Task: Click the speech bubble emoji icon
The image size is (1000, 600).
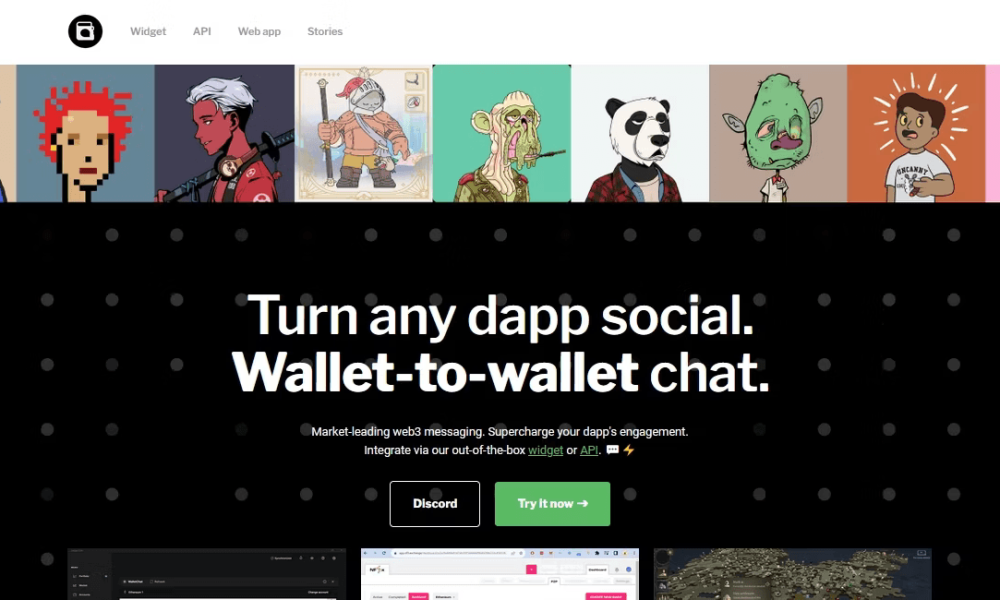Action: pyautogui.click(x=612, y=450)
